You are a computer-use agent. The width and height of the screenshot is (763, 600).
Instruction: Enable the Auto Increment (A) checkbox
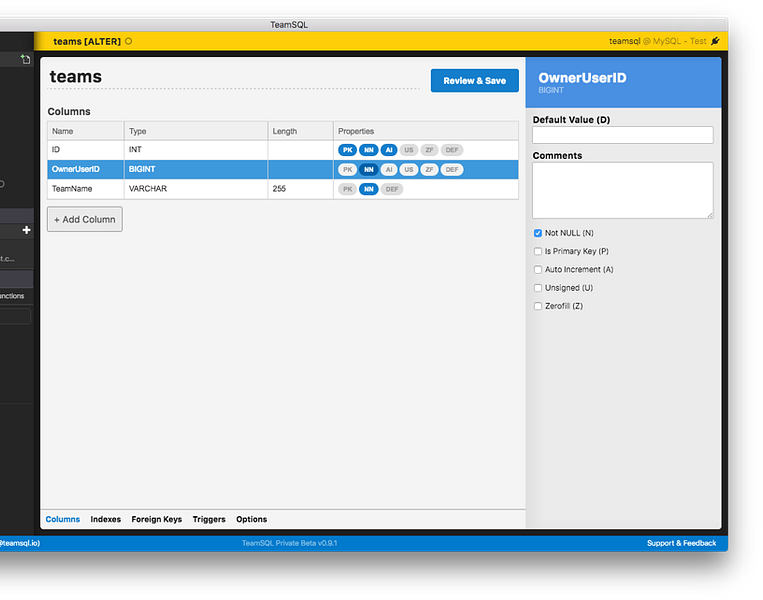[x=538, y=270]
